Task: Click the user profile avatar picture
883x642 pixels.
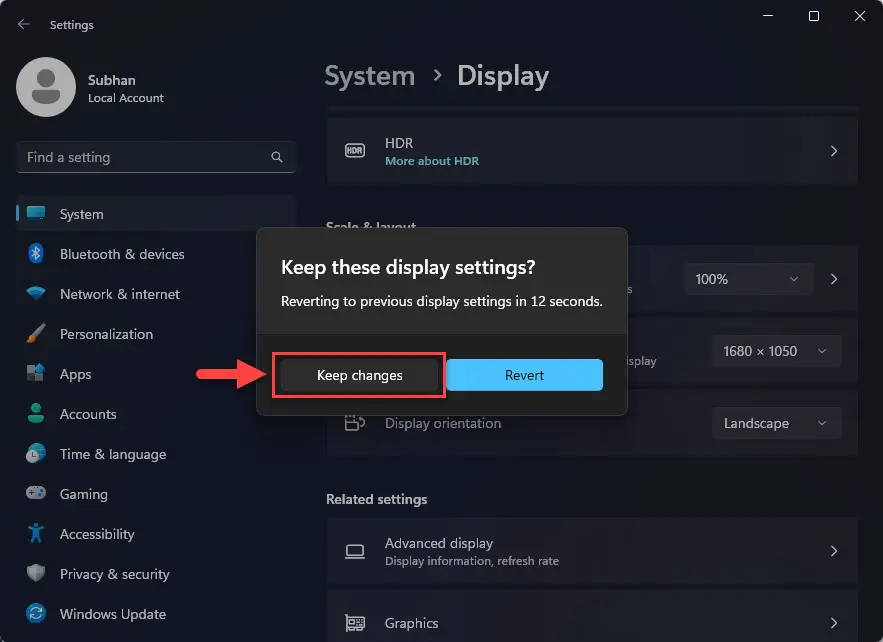Action: pyautogui.click(x=46, y=87)
